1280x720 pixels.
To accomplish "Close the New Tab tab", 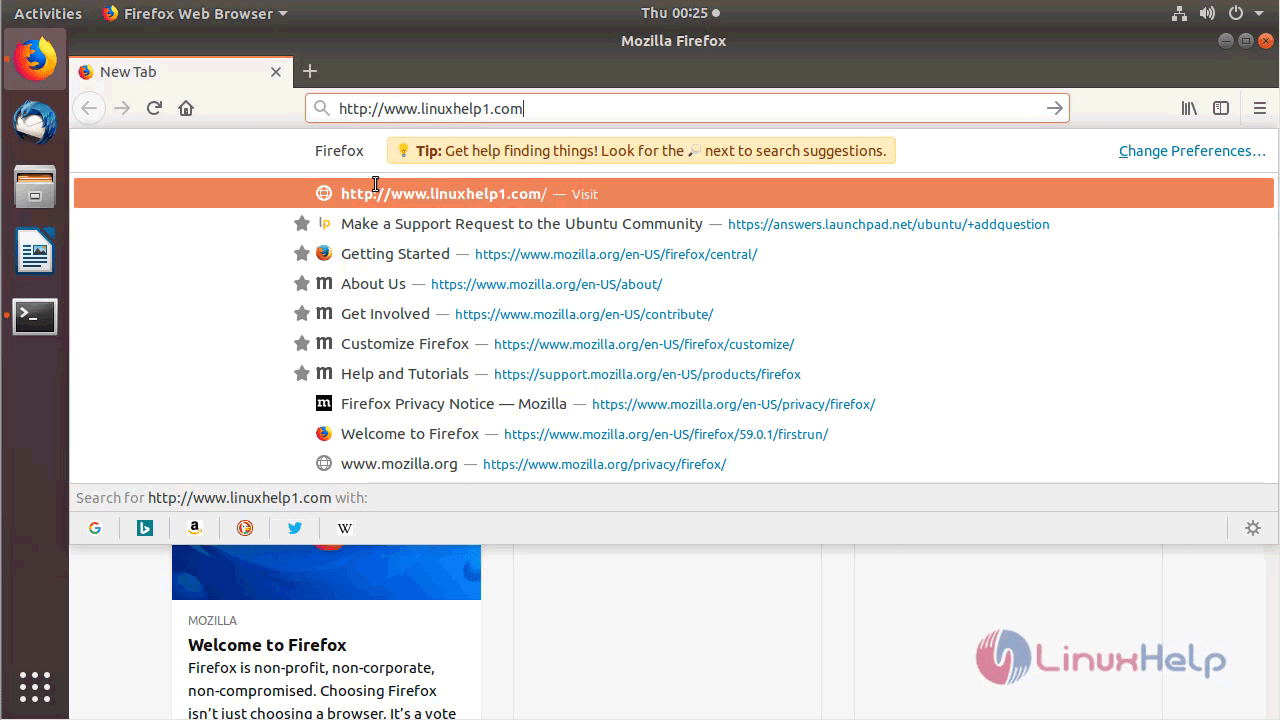I will pos(276,72).
